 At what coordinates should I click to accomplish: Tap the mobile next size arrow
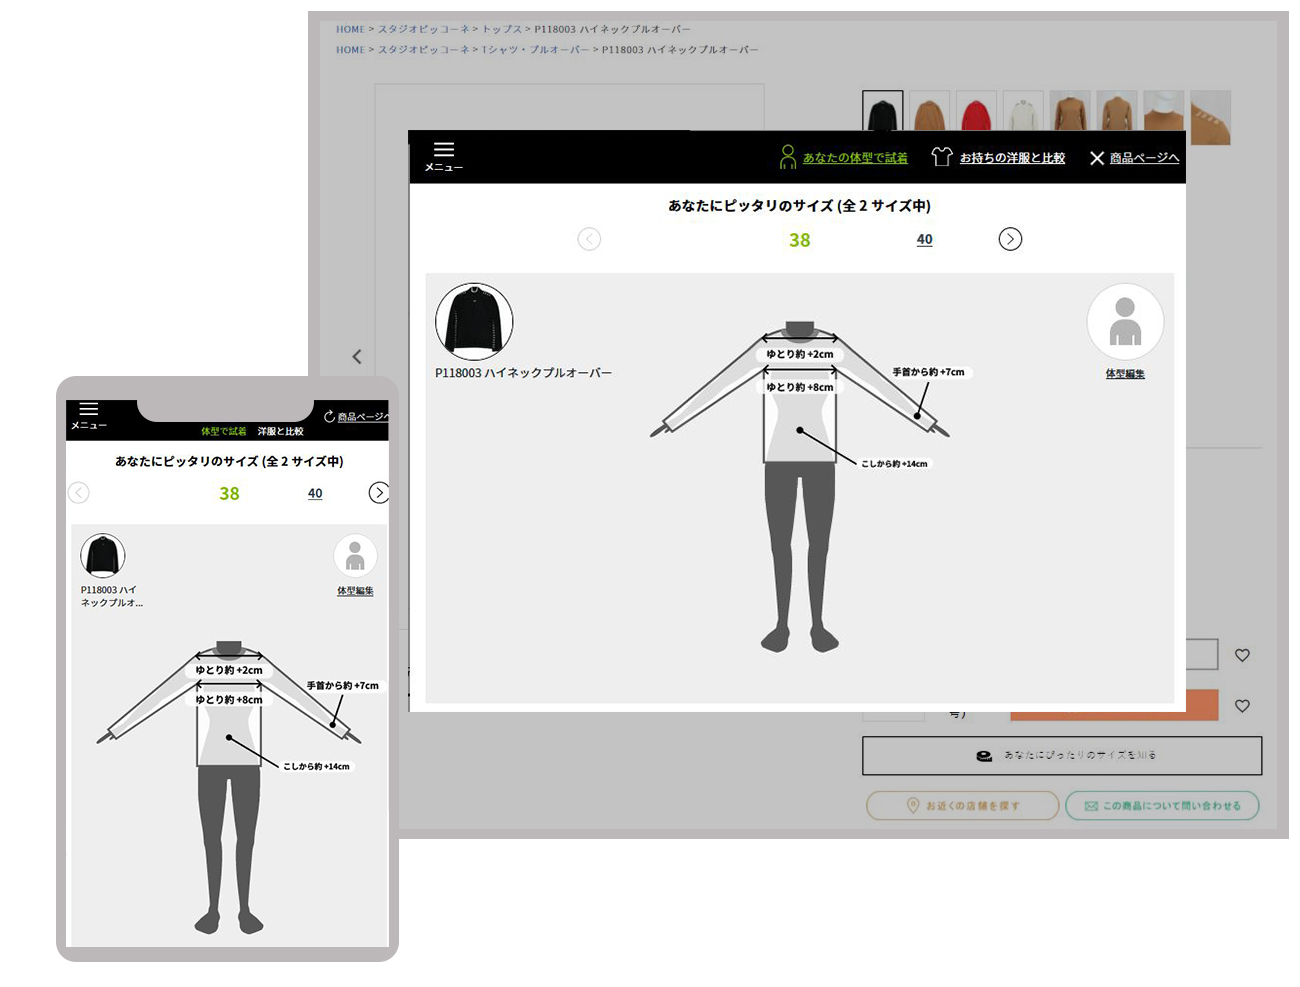(x=378, y=493)
